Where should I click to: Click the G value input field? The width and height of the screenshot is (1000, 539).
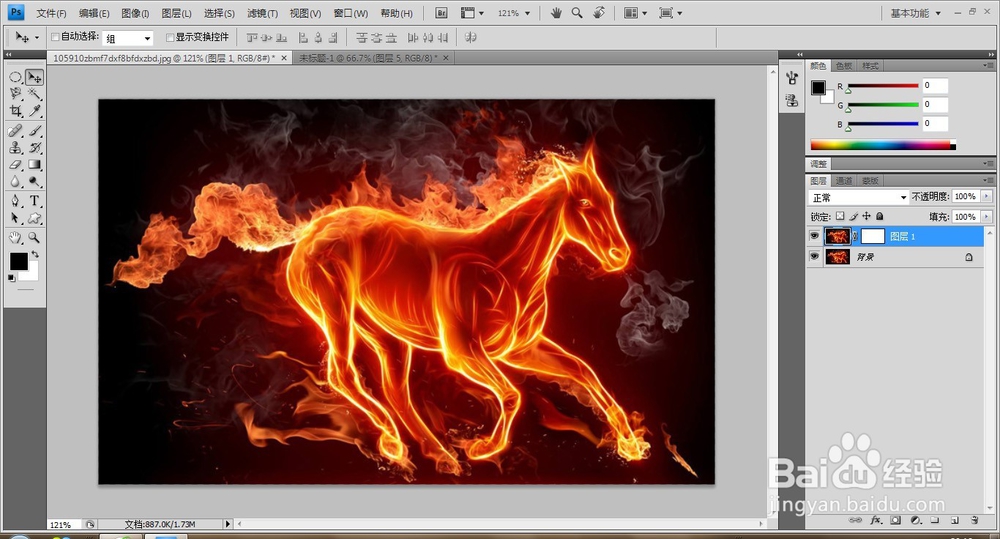pyautogui.click(x=935, y=105)
